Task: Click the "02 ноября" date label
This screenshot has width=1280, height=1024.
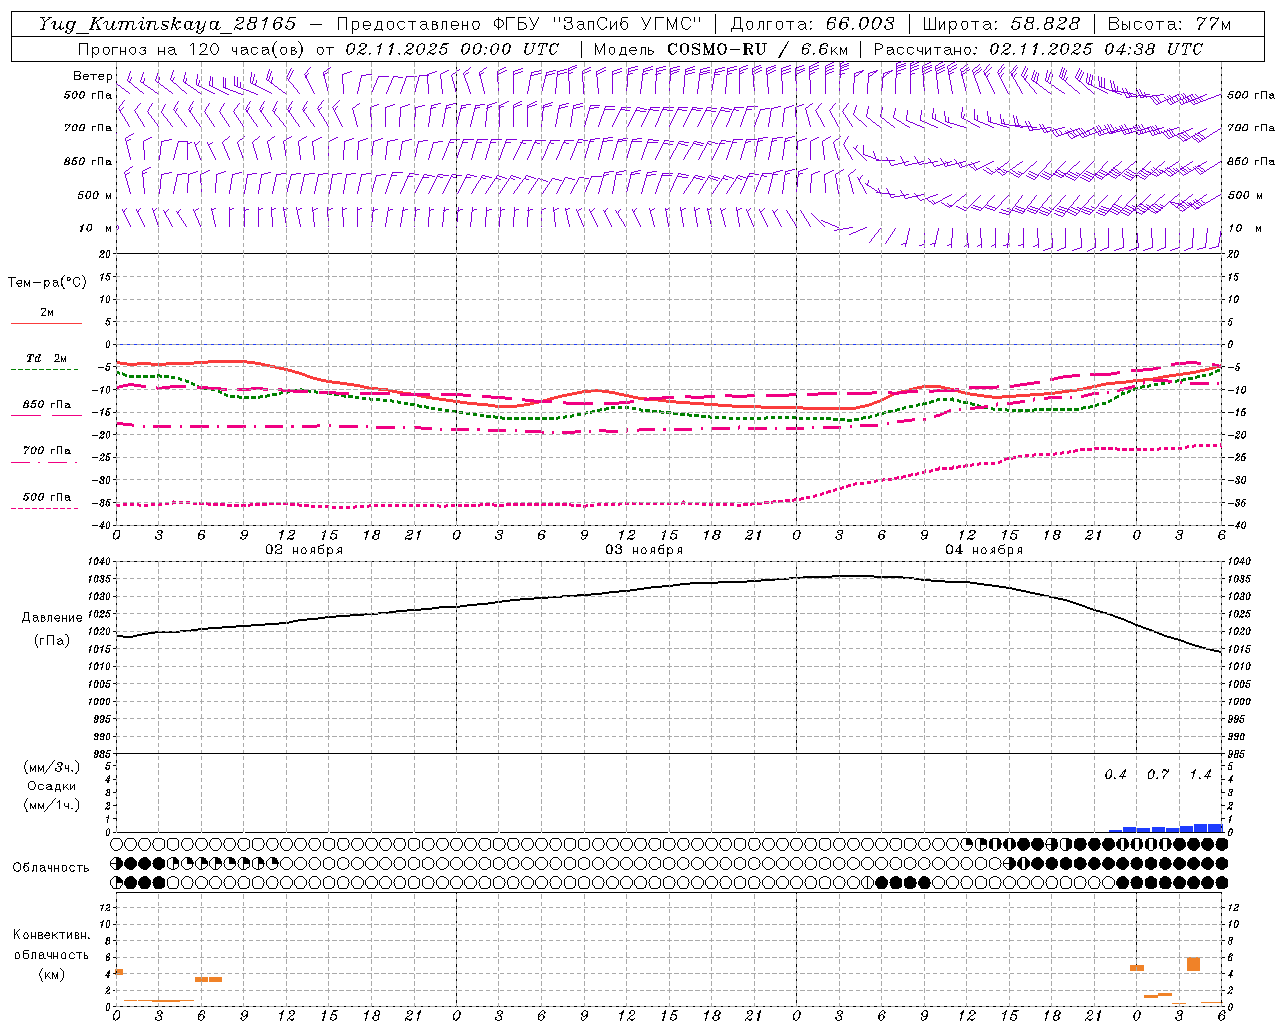Action: point(304,550)
